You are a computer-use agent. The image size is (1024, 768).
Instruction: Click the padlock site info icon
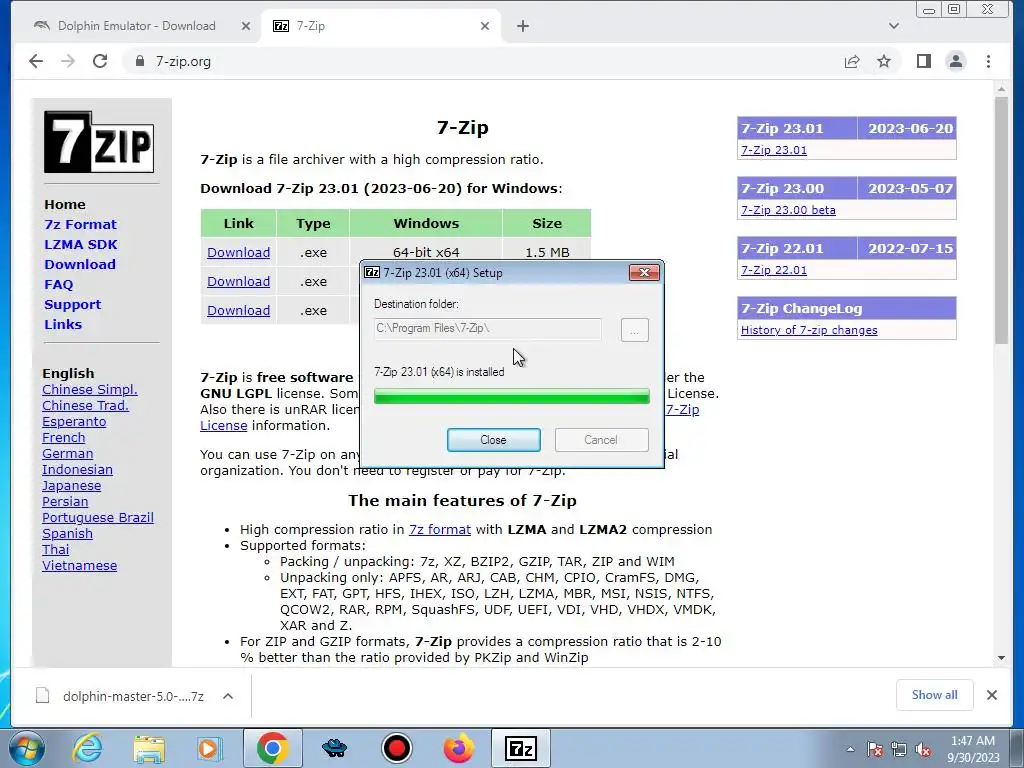click(x=139, y=61)
